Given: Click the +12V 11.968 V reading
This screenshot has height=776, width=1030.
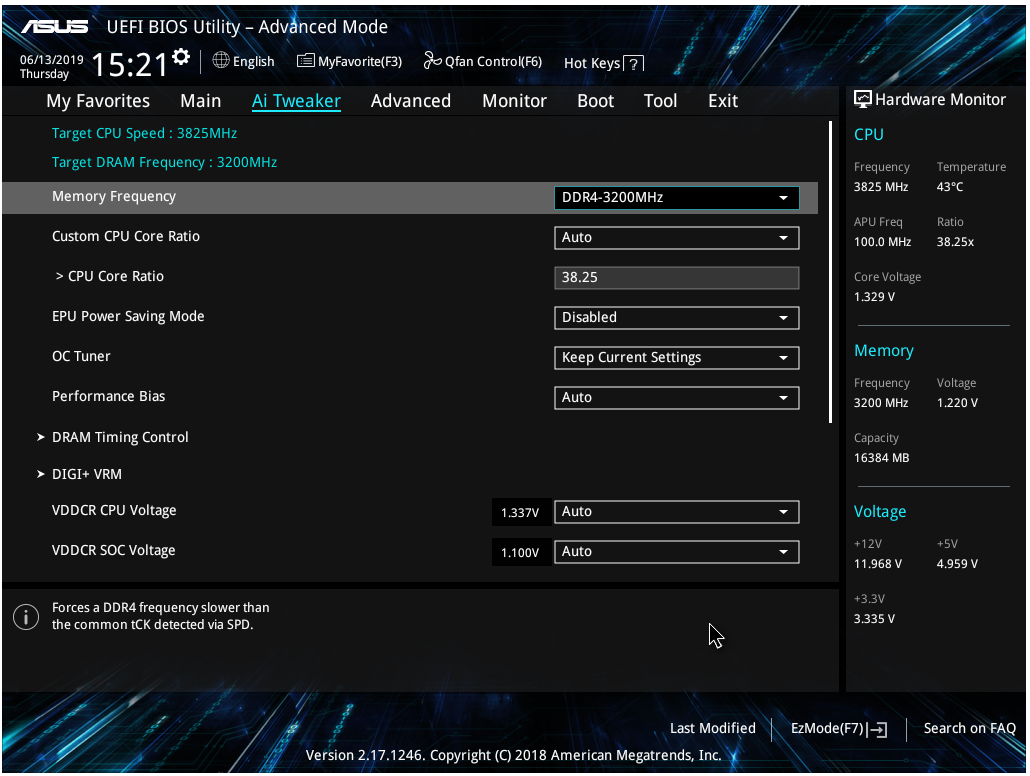Looking at the screenshot, I should 878,564.
